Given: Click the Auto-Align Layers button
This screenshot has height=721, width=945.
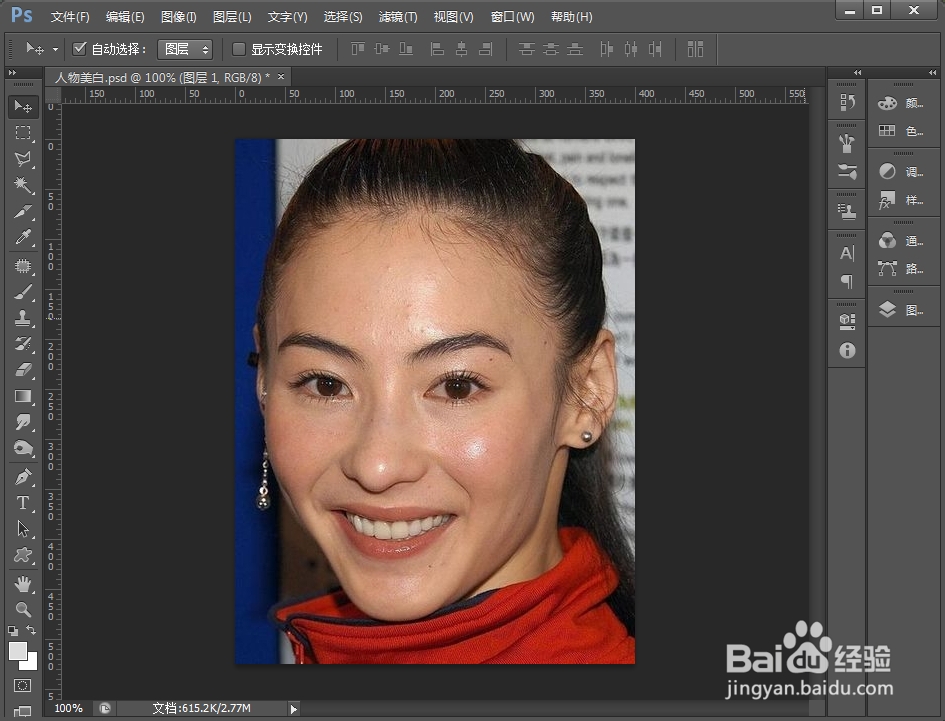Looking at the screenshot, I should tap(695, 49).
